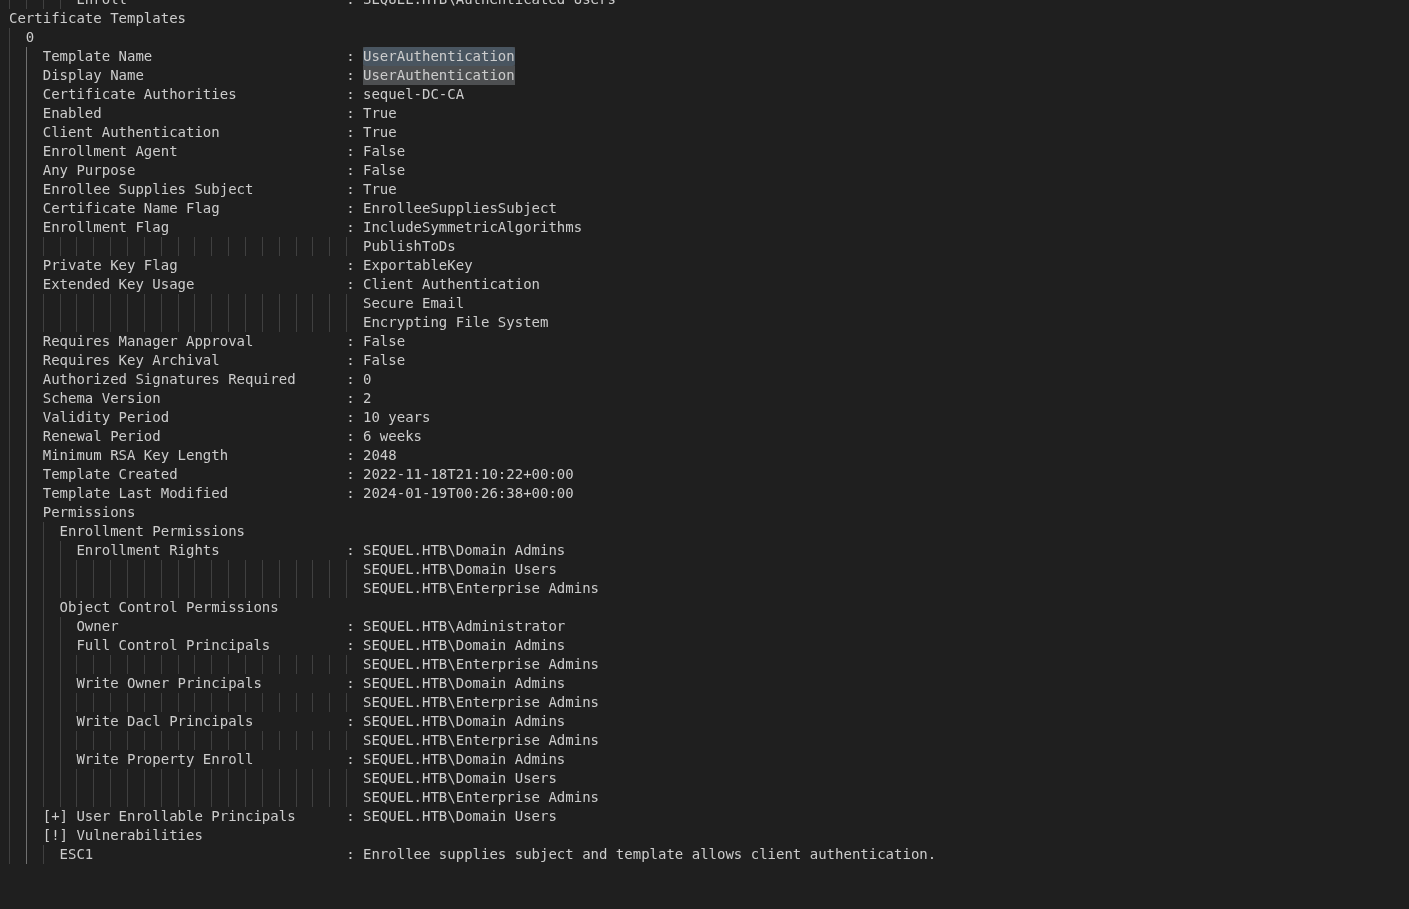Click the 'Requires Manager Approval' label

(x=148, y=341)
